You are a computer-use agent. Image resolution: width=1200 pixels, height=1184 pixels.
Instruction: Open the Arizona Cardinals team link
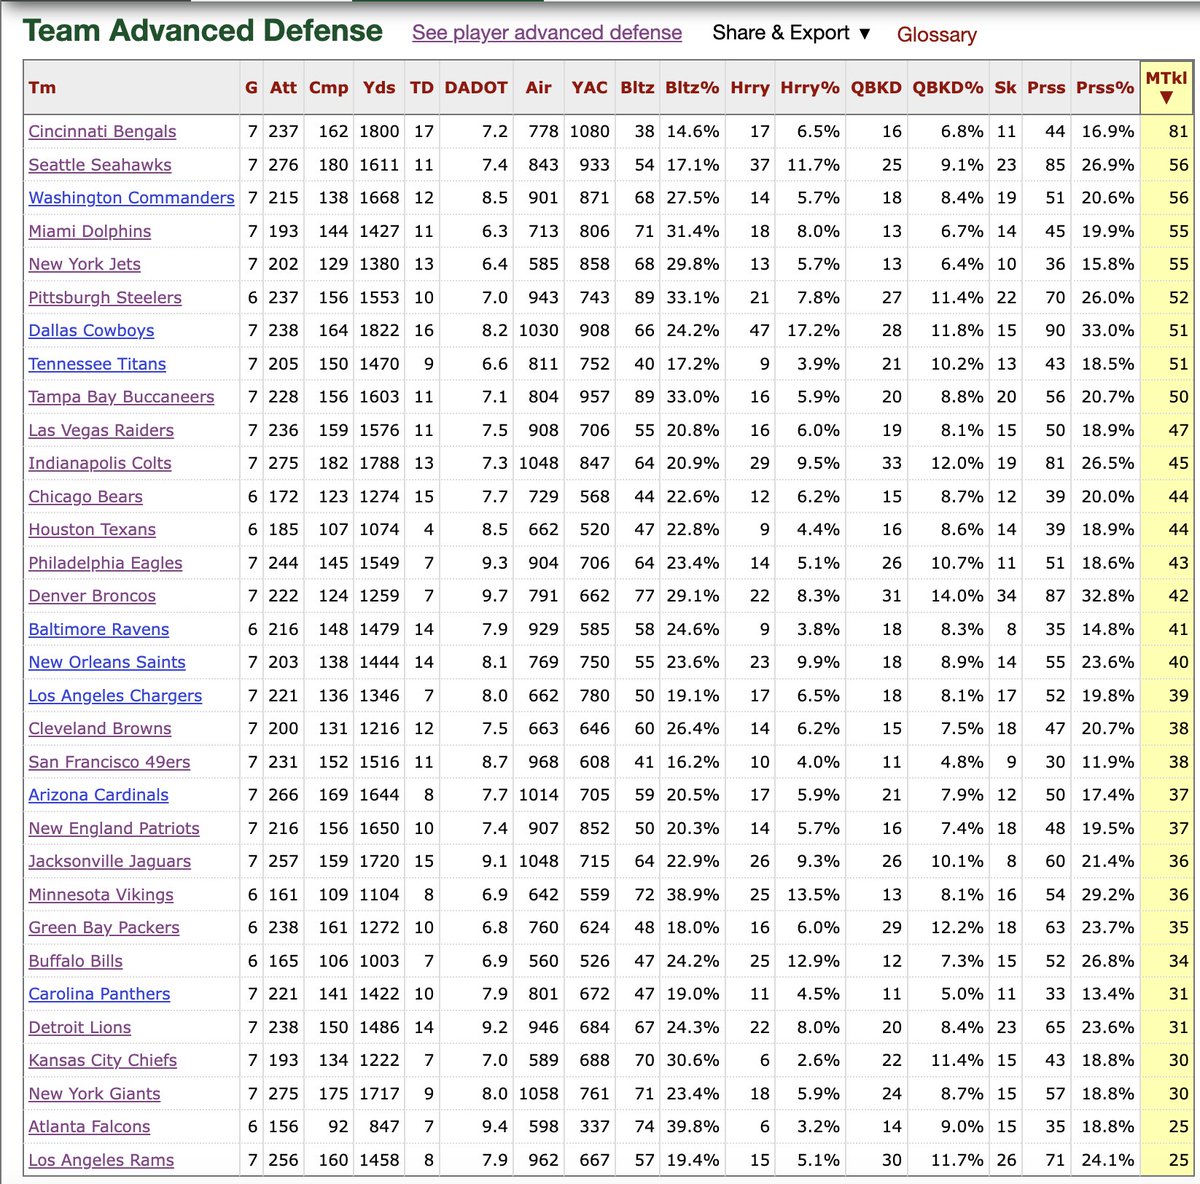[98, 795]
